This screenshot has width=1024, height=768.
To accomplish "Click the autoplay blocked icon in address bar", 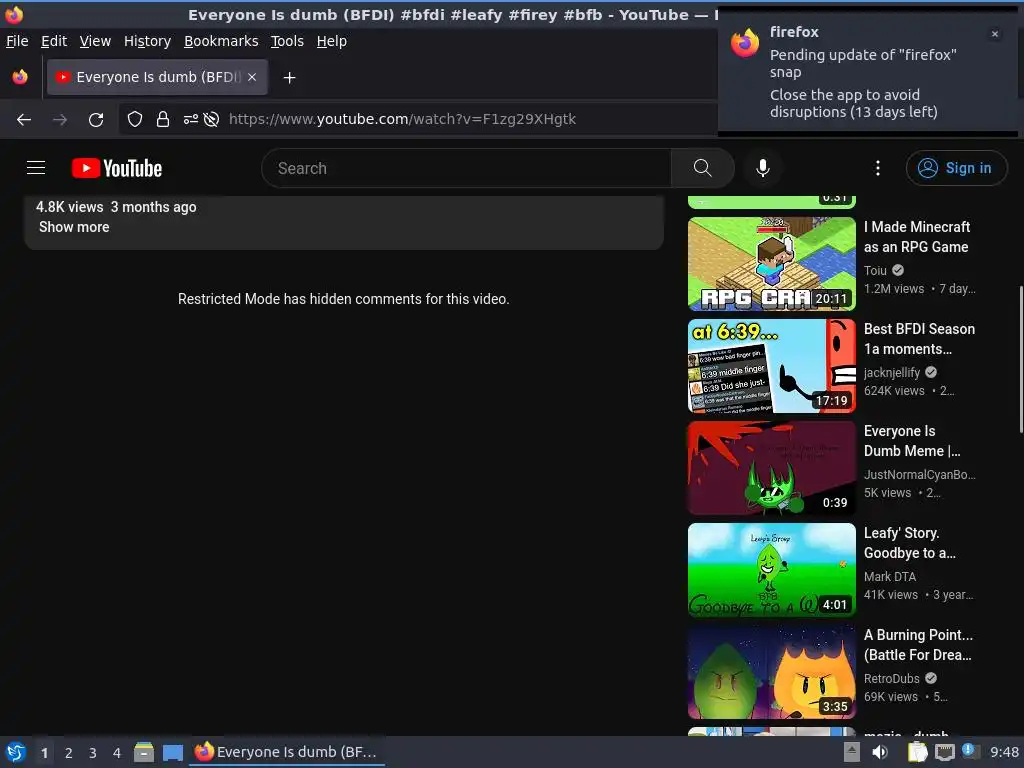I will [211, 119].
